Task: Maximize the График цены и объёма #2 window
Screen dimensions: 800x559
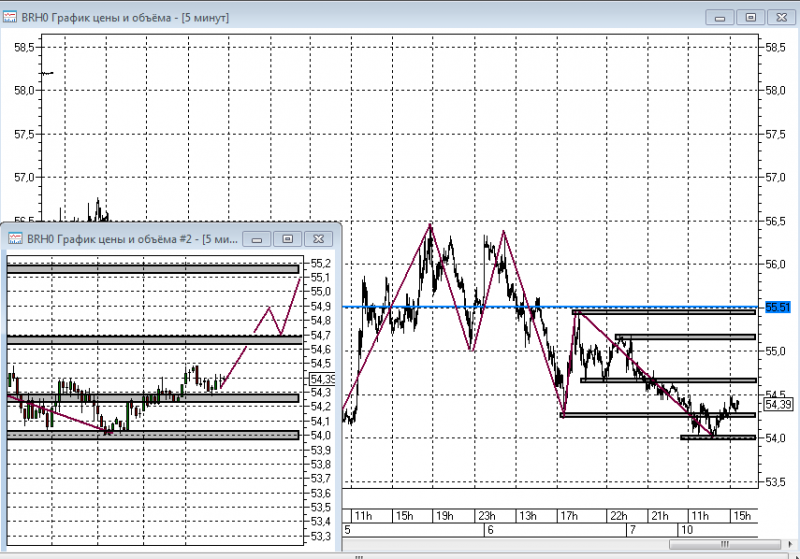Action: [287, 239]
